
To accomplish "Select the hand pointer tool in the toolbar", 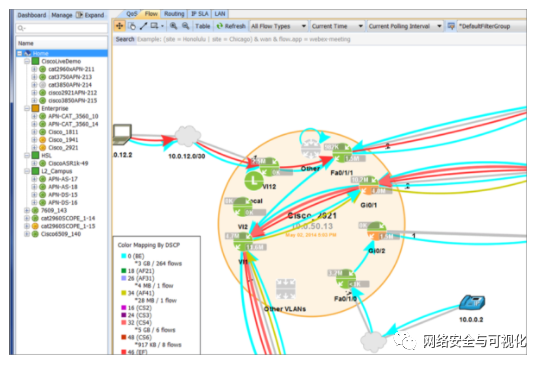I will (132, 26).
